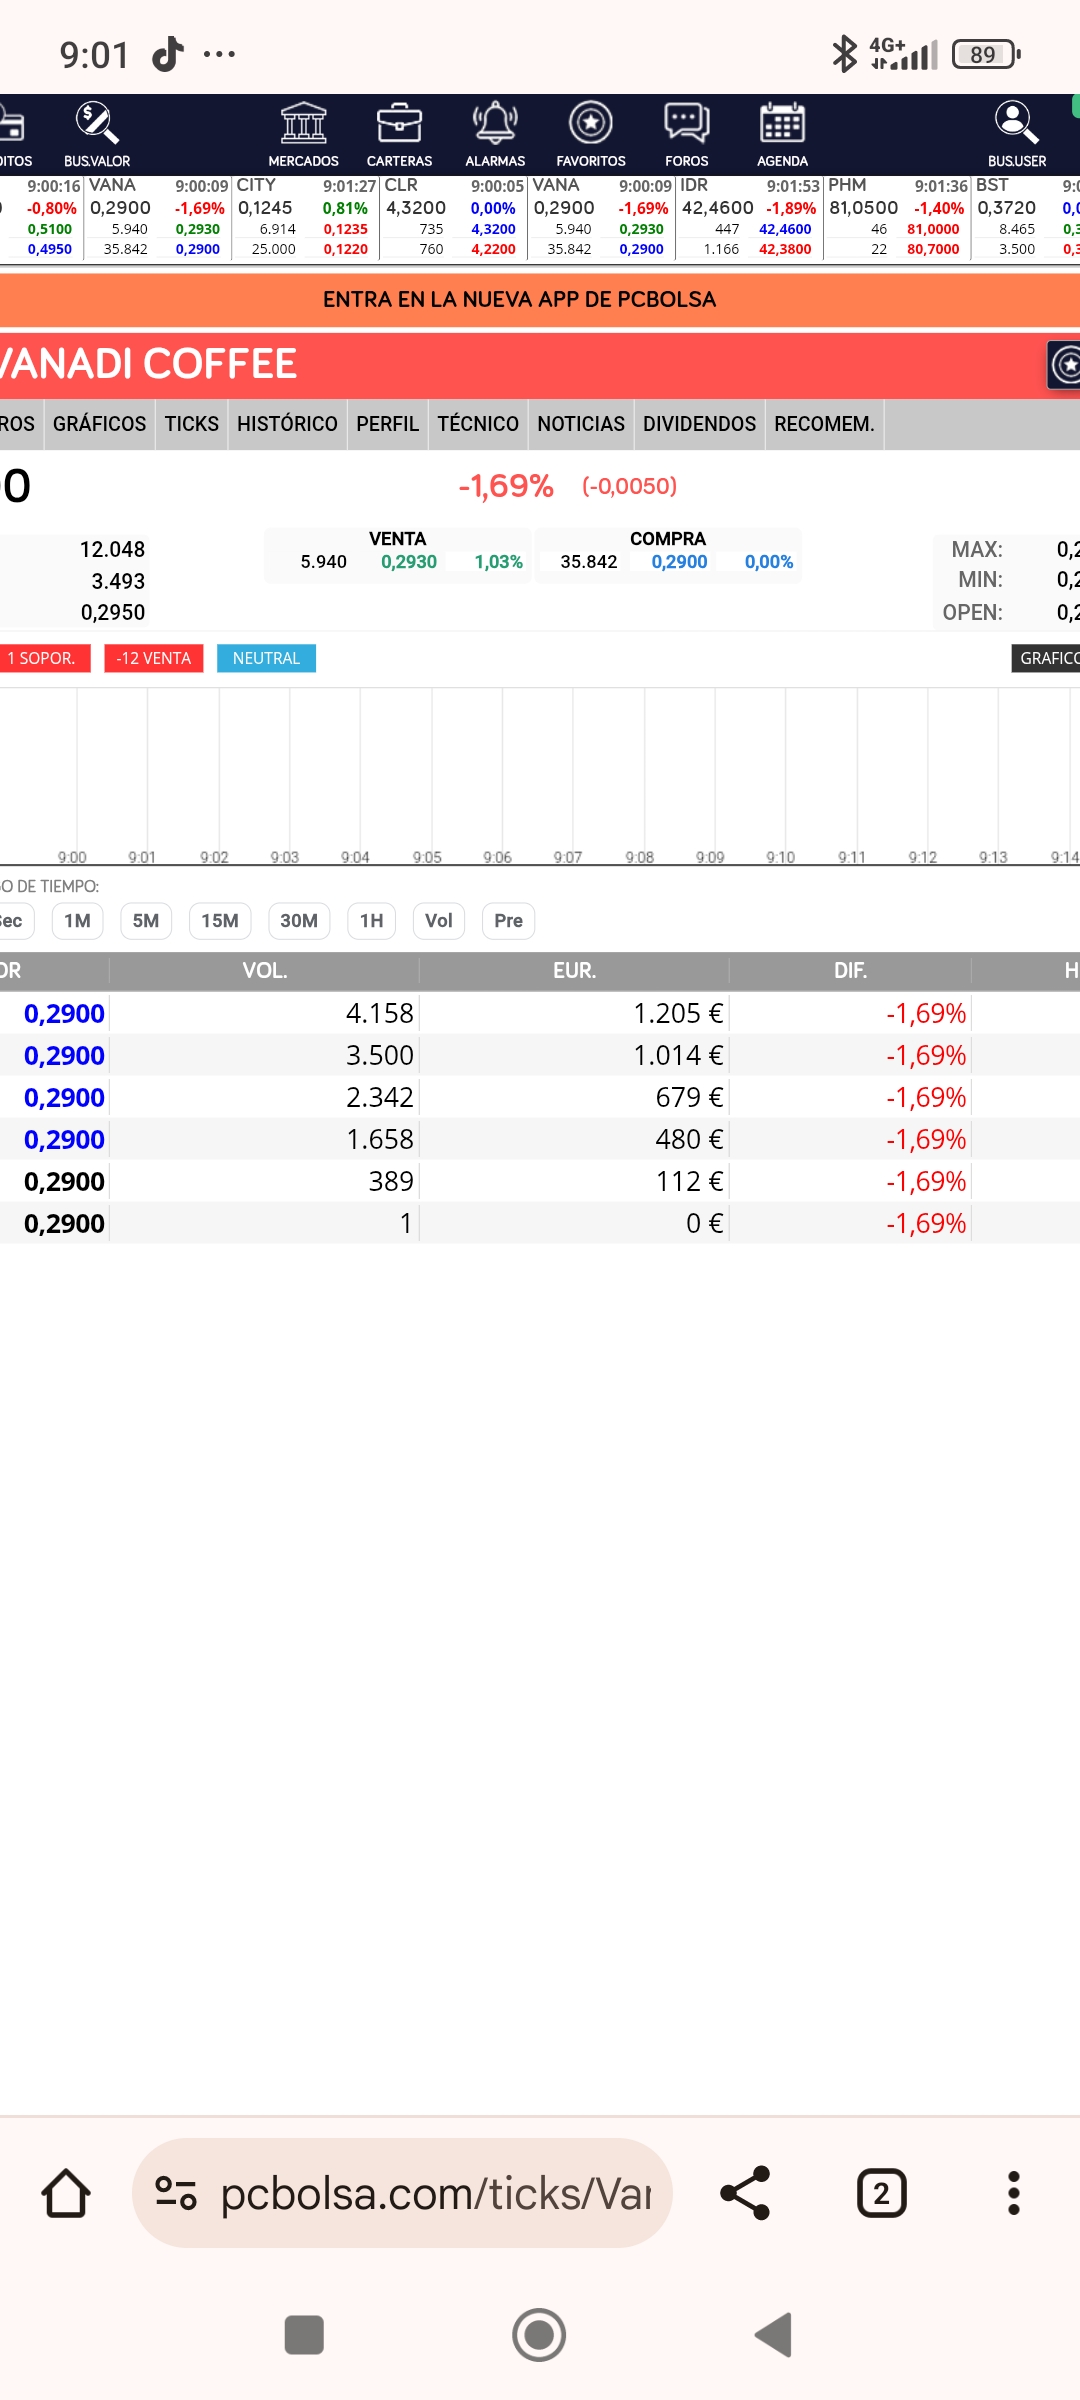Switch to the DIVIDENDOS tab
Image resolution: width=1080 pixels, height=2400 pixels.
pos(699,424)
